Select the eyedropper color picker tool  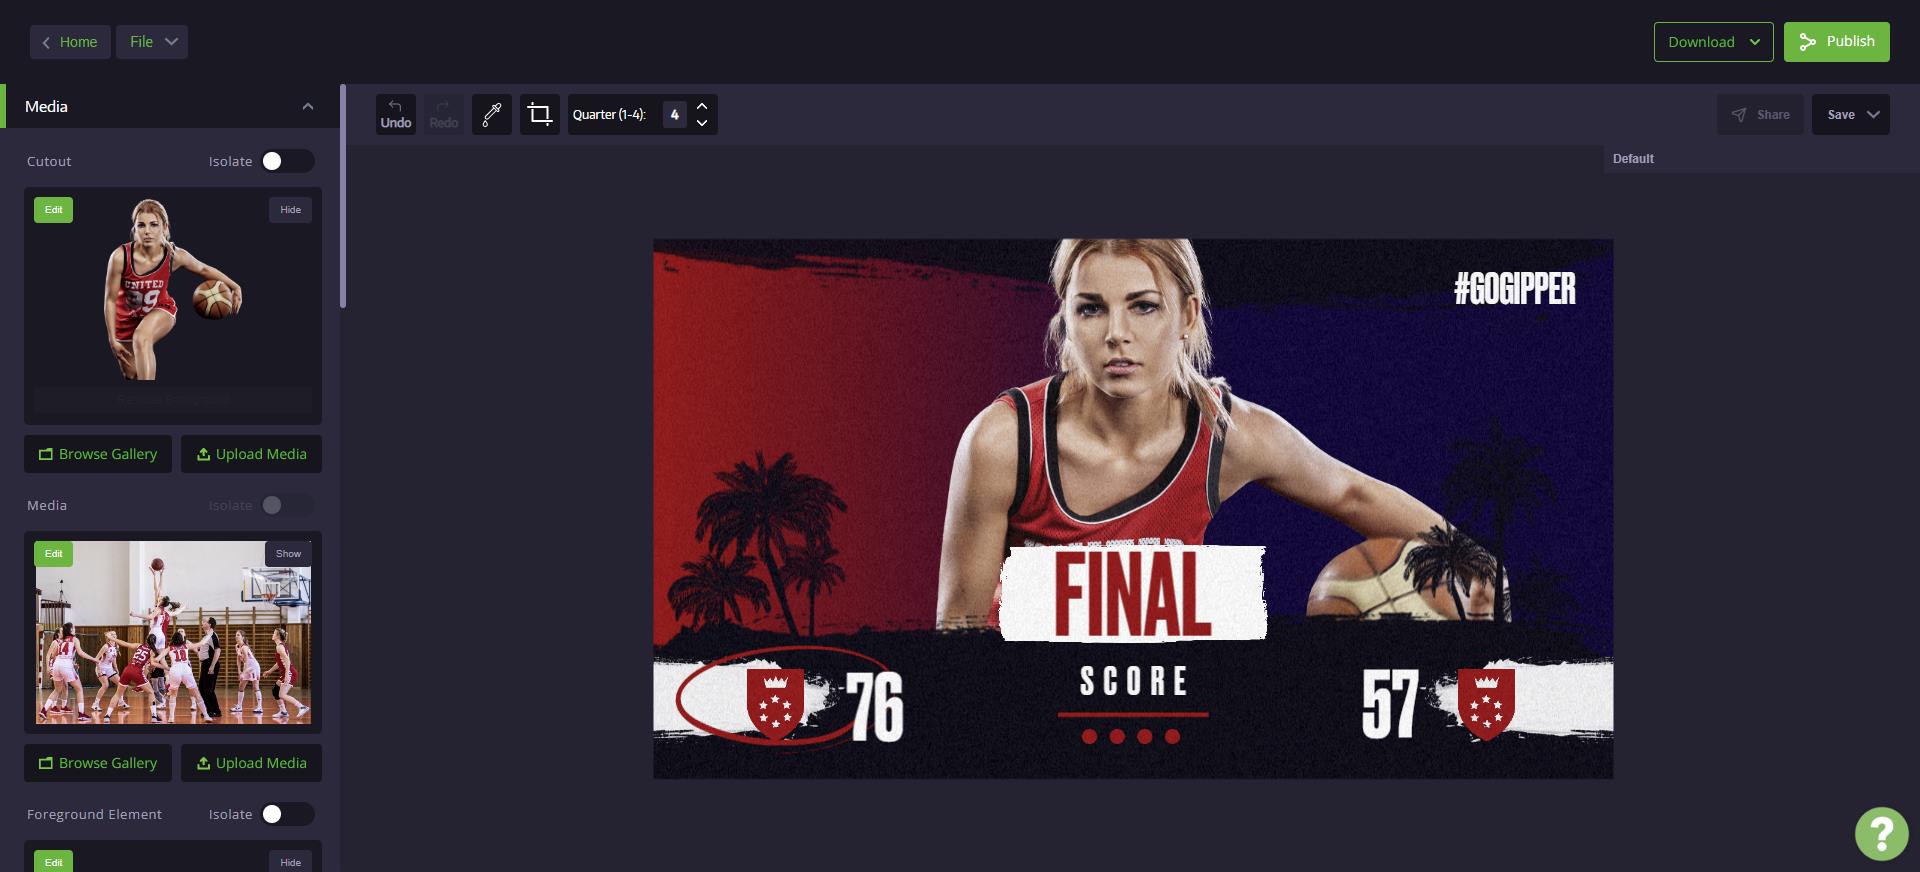click(492, 114)
